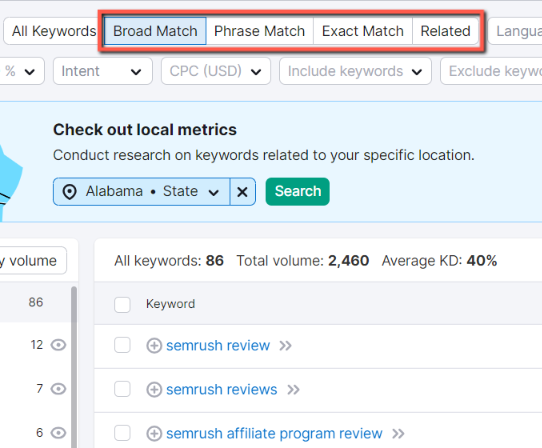Open the Intent filter dropdown
The height and width of the screenshot is (448, 542).
pos(103,71)
